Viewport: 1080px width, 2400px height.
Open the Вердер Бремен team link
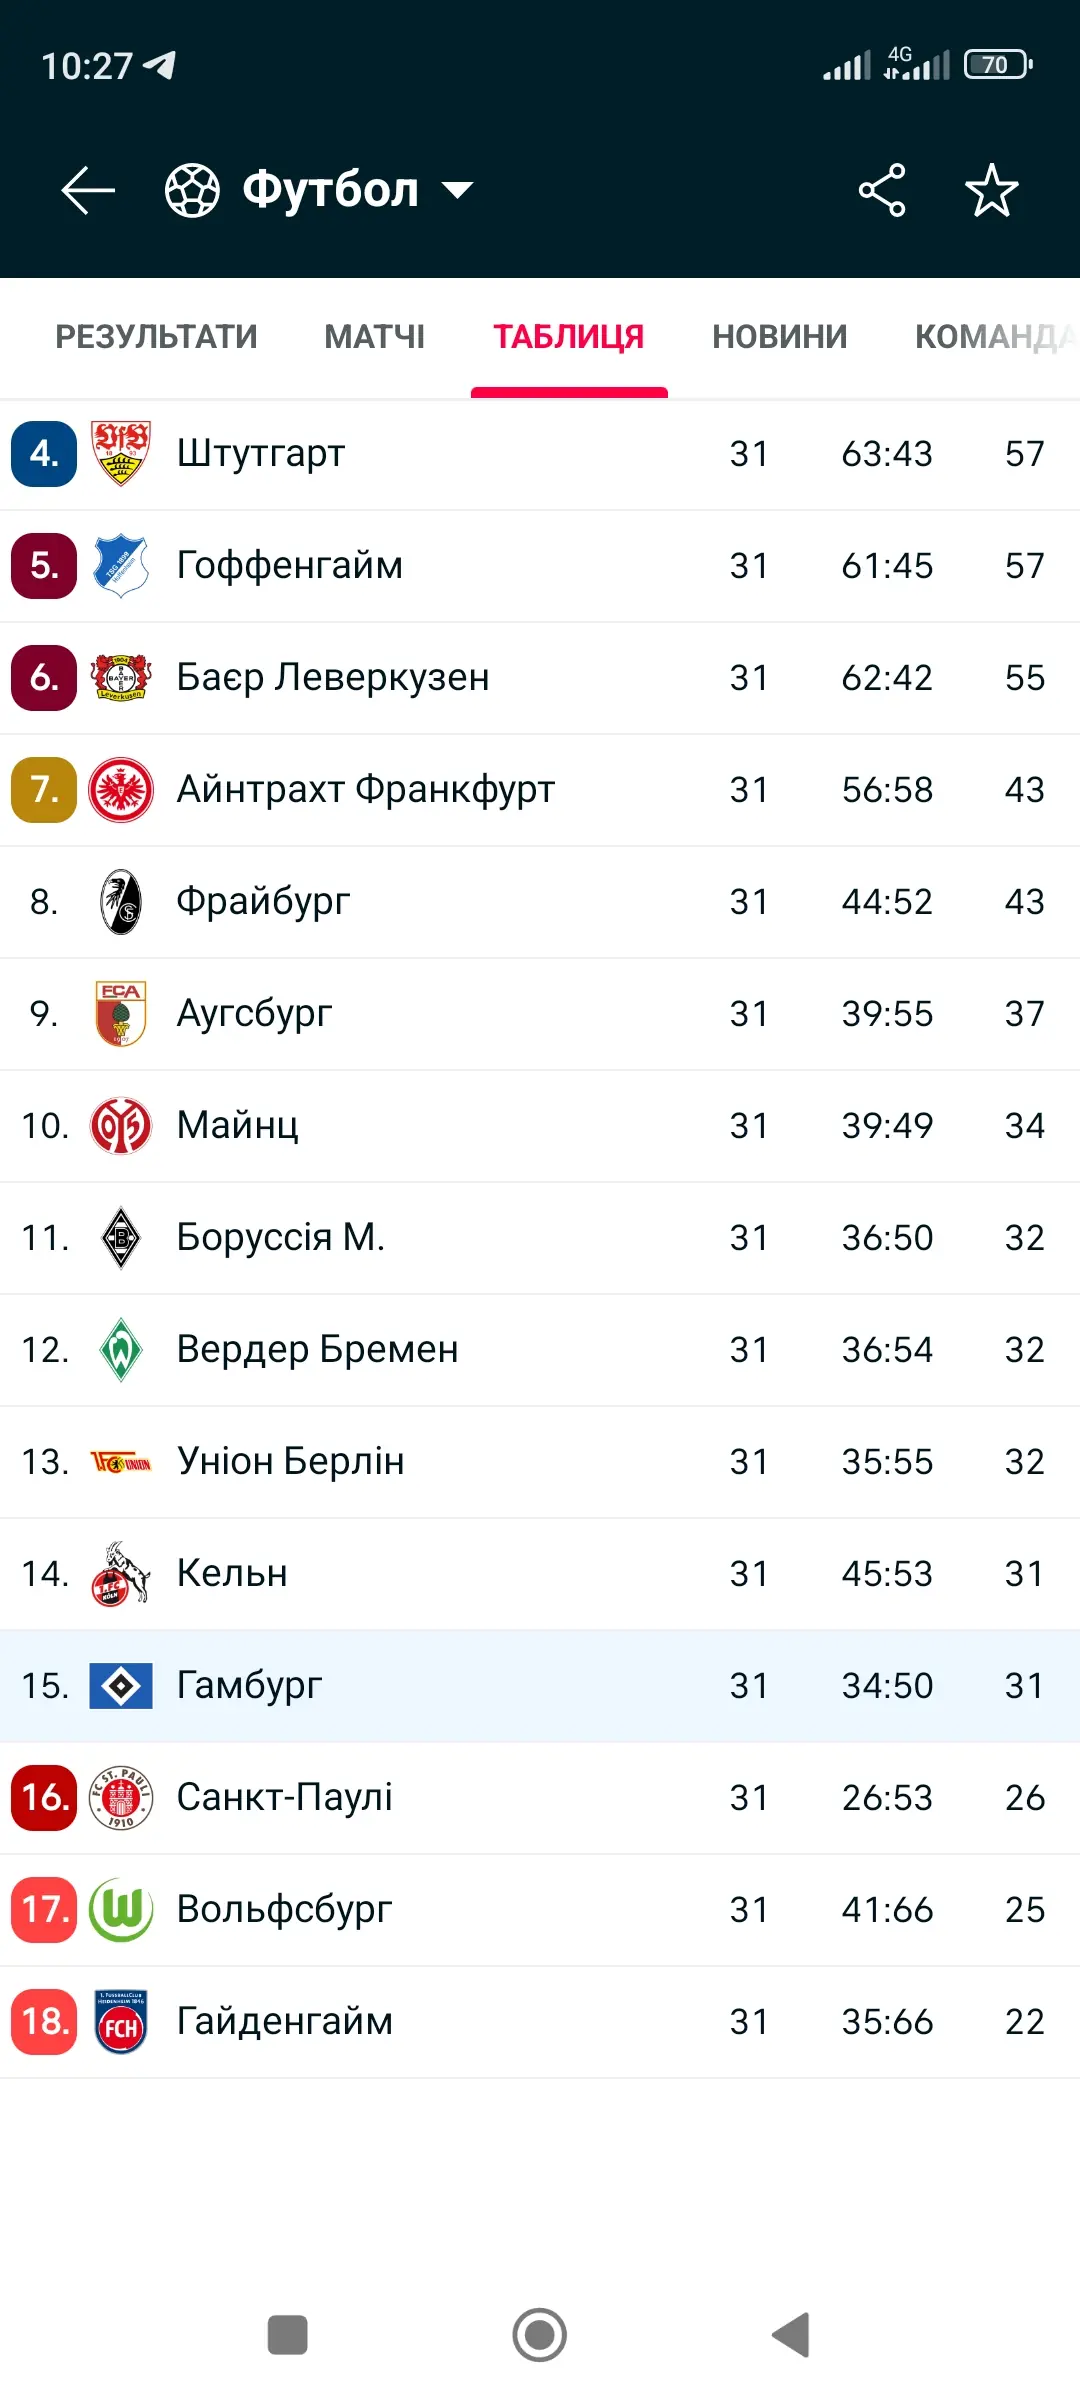click(317, 1350)
